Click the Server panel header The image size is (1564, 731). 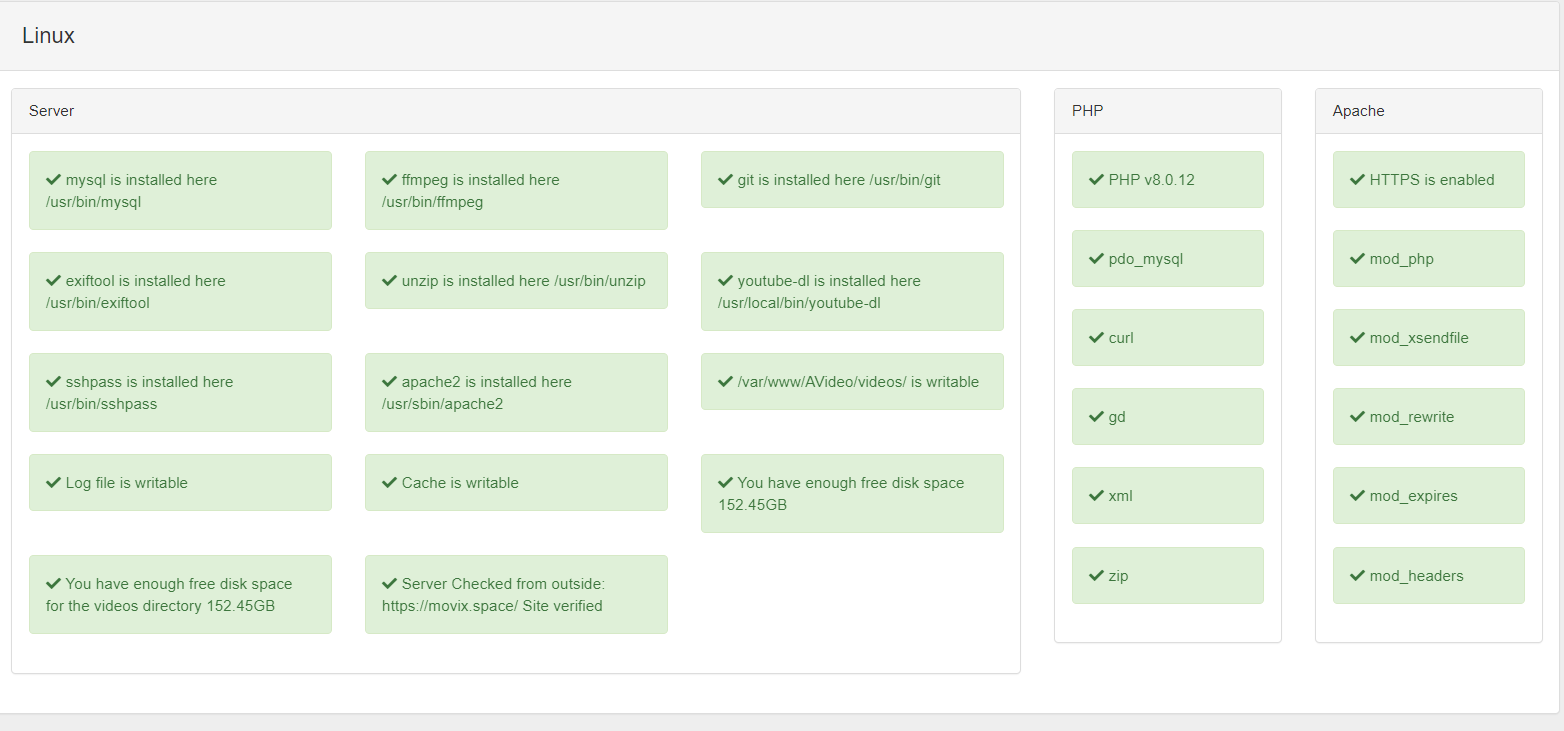[x=515, y=111]
